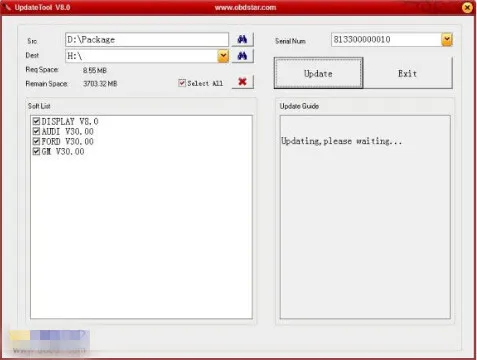Browse destination drive with binoculars icon
Image resolution: width=477 pixels, height=360 pixels.
click(242, 56)
